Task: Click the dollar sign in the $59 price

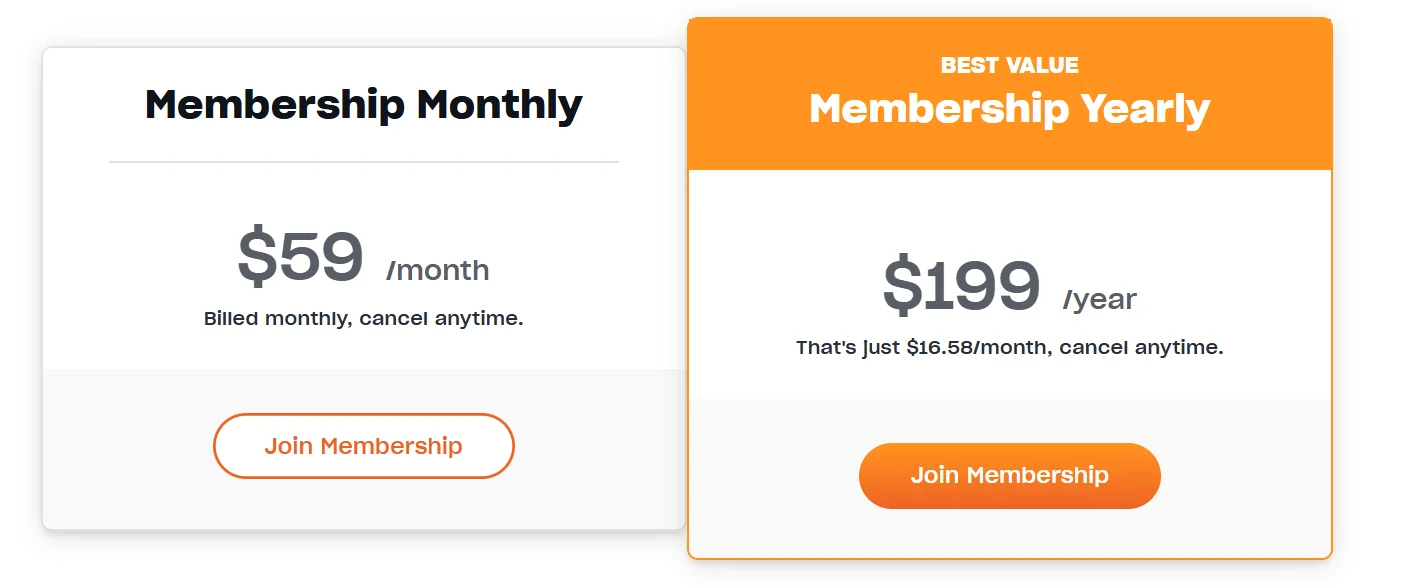Action: [256, 258]
